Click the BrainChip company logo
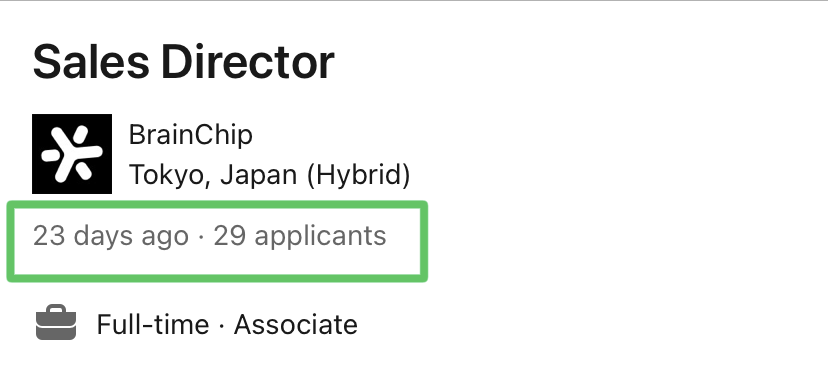Viewport: 828px width, 366px height. coord(72,154)
